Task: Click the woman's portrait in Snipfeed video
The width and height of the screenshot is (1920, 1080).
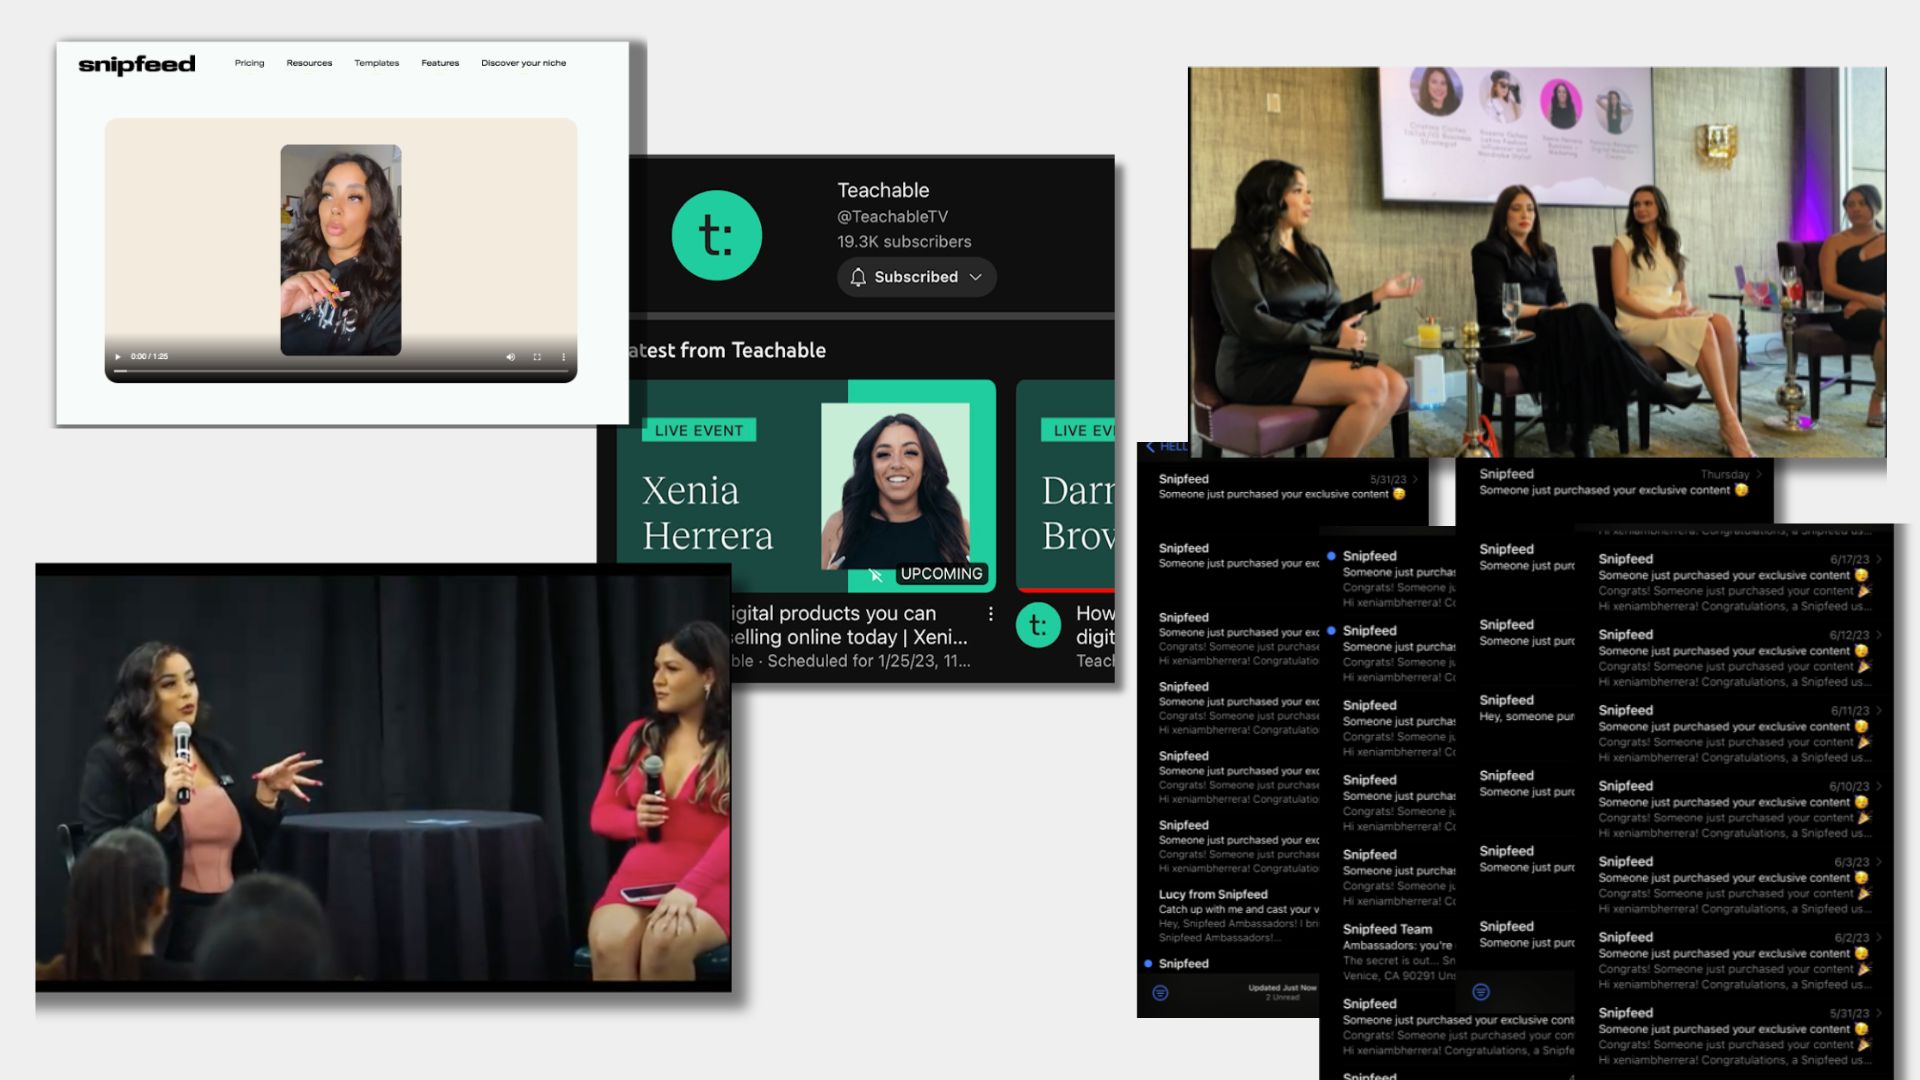Action: tap(341, 250)
